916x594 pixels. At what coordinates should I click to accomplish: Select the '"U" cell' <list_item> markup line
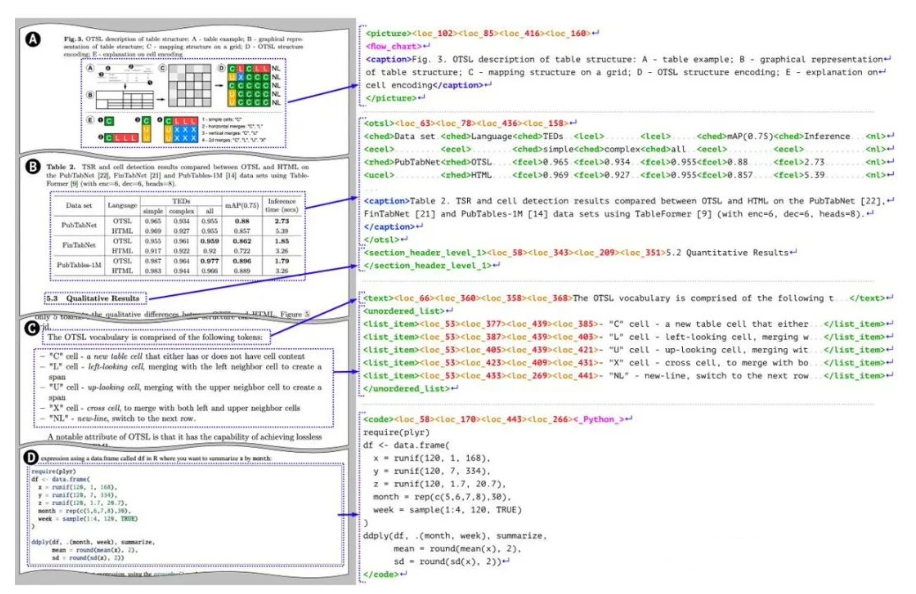(x=627, y=350)
